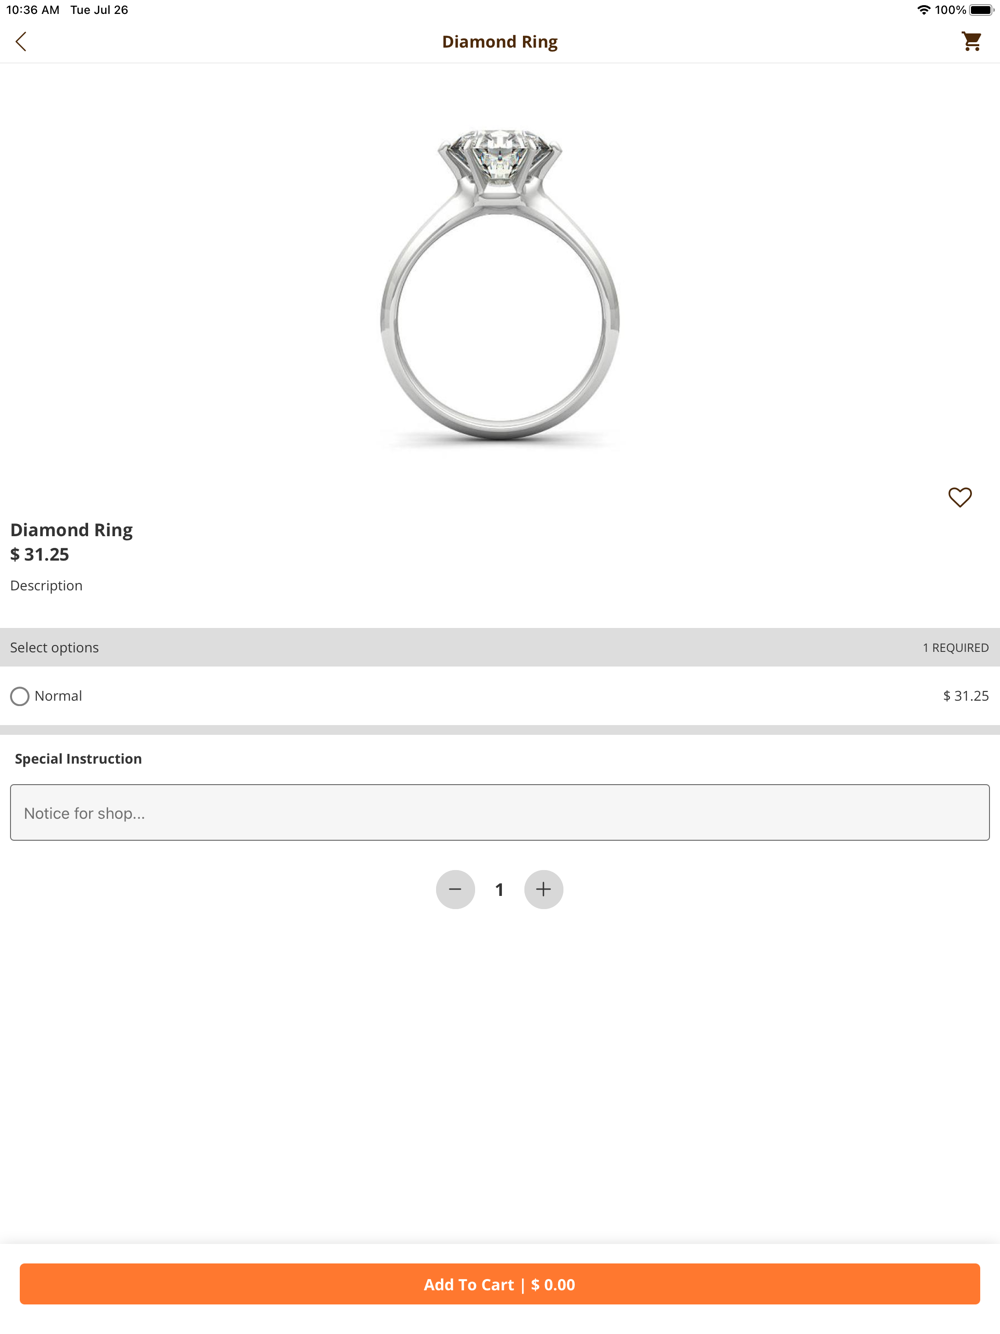Tap the 1 REQUIRED label
Viewport: 1000px width, 1334px height.
pos(956,648)
